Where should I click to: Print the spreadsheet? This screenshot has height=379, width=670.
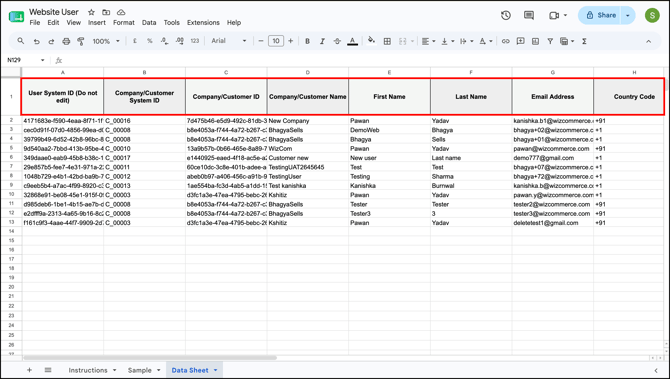[x=66, y=41]
